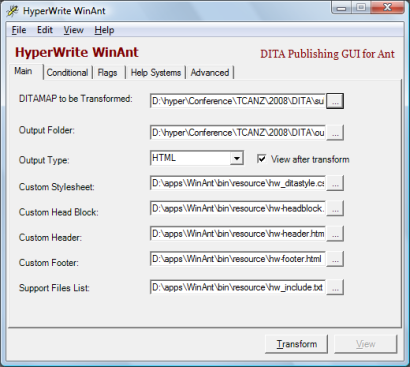Browse for the DITAMAP to be Transformed
Viewport: 410px width, 367px height.
click(x=335, y=101)
